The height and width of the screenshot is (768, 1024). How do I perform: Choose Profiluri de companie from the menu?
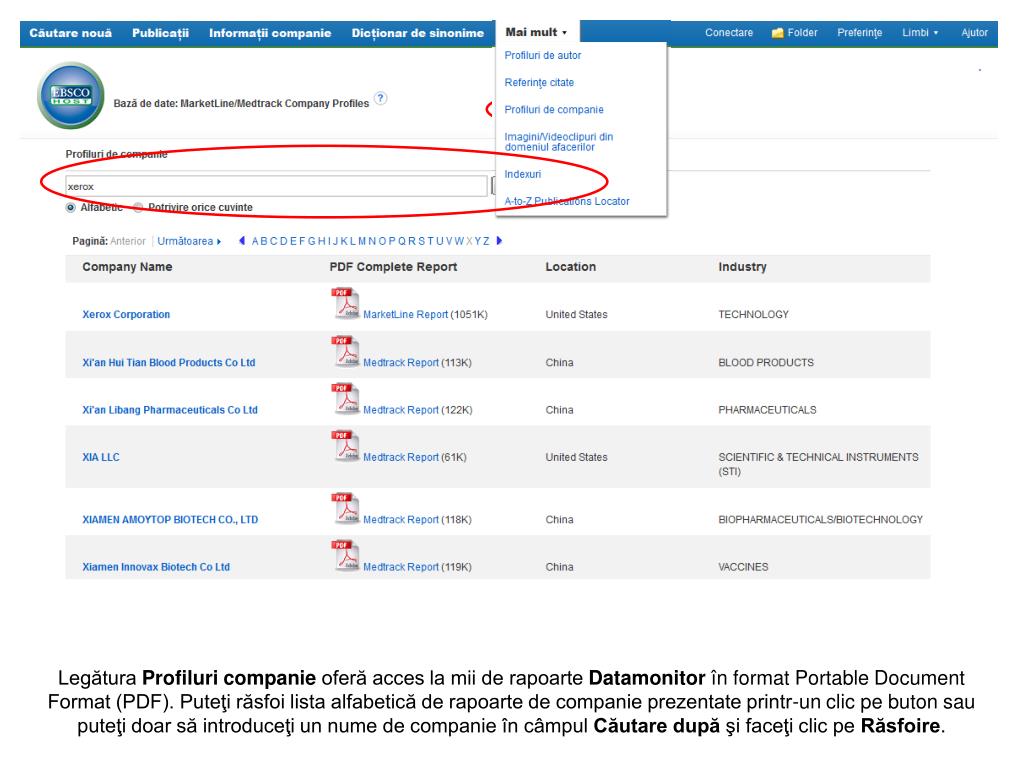point(554,110)
